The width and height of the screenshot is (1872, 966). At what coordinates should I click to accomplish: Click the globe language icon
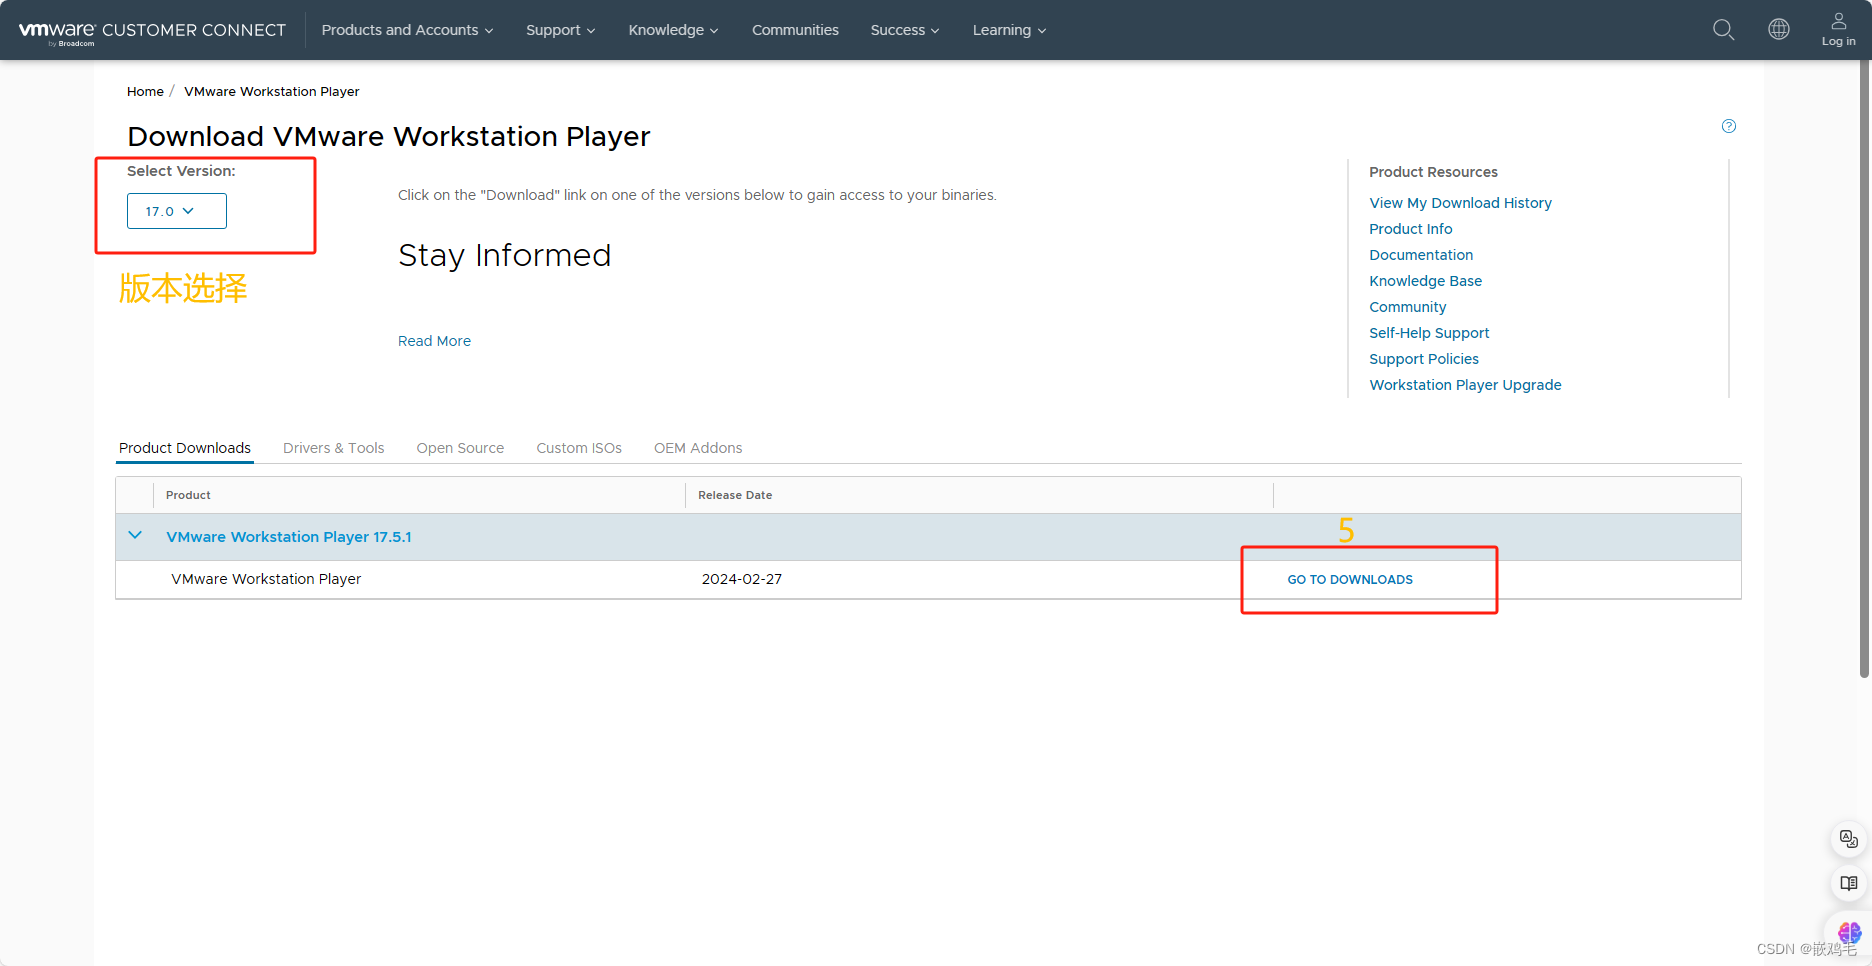tap(1779, 29)
